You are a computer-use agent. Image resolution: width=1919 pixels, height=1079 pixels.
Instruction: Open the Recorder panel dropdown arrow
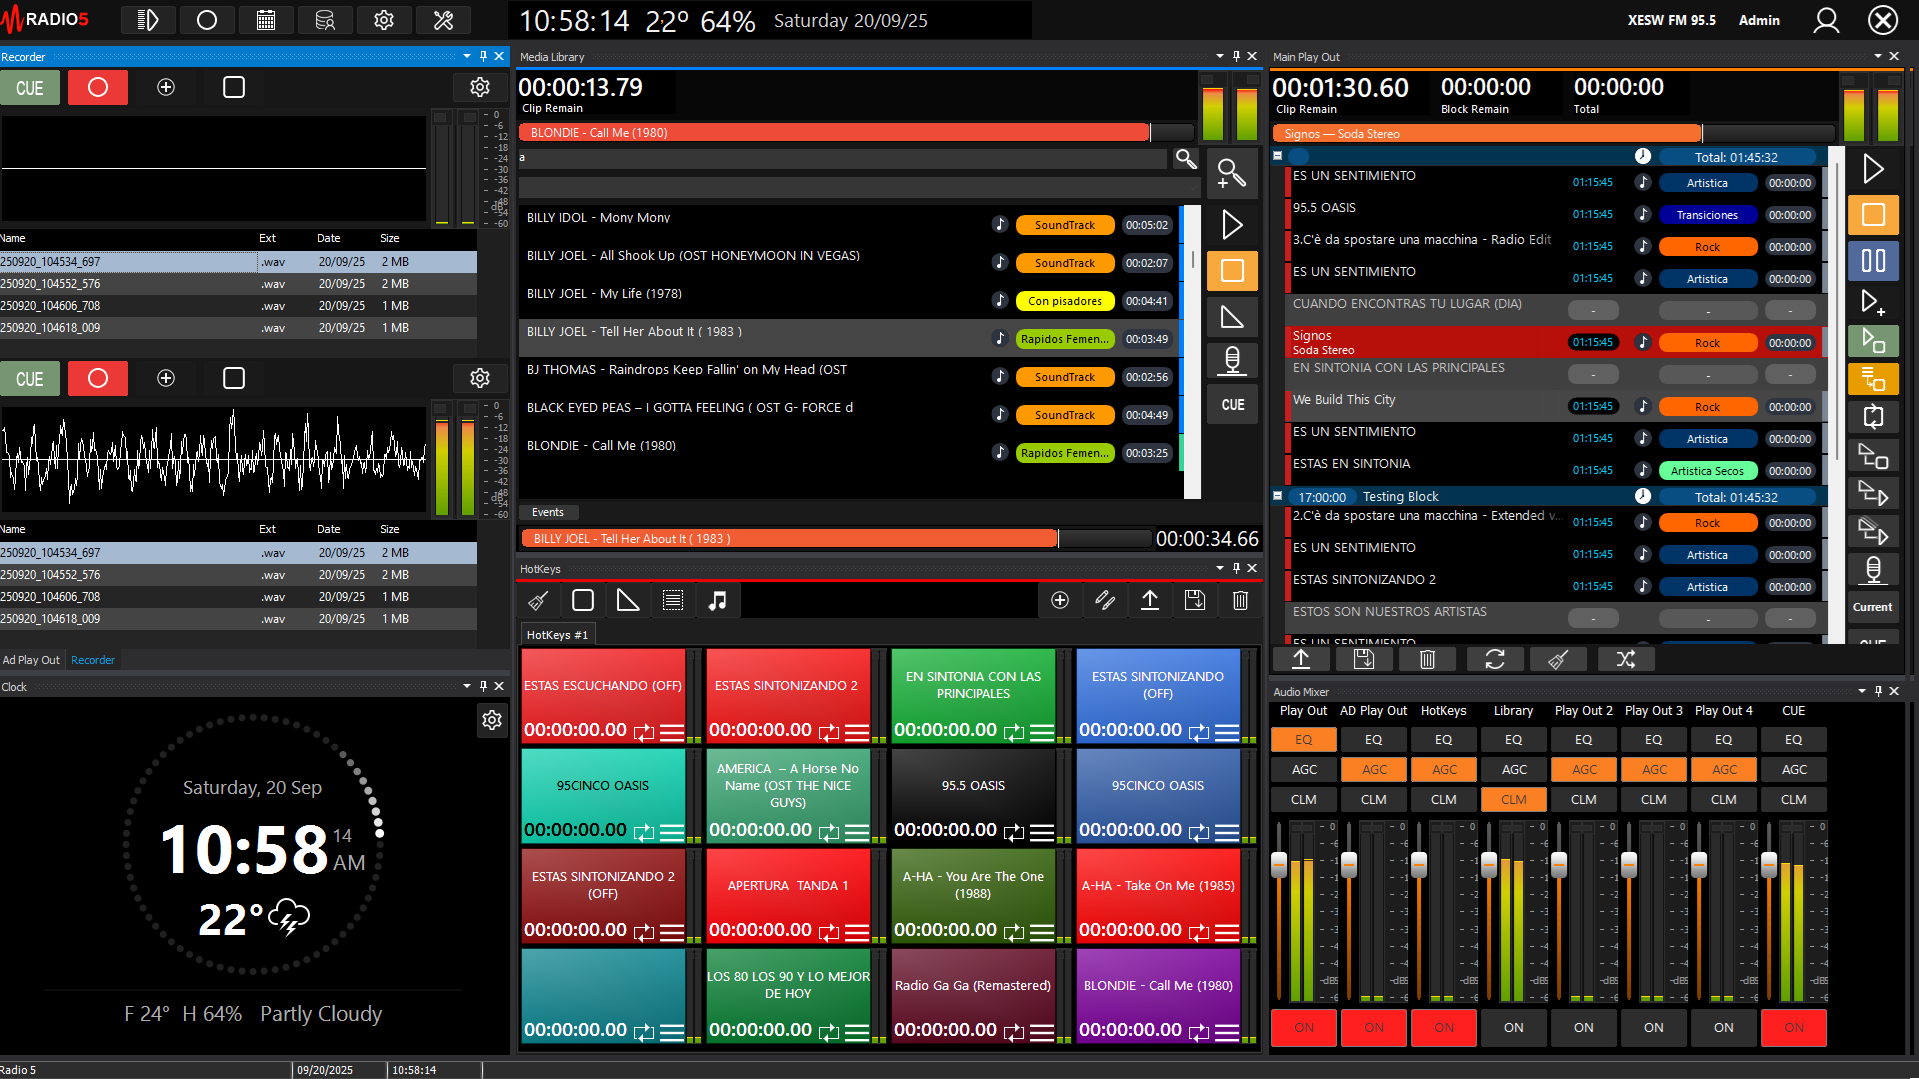pyautogui.click(x=466, y=56)
